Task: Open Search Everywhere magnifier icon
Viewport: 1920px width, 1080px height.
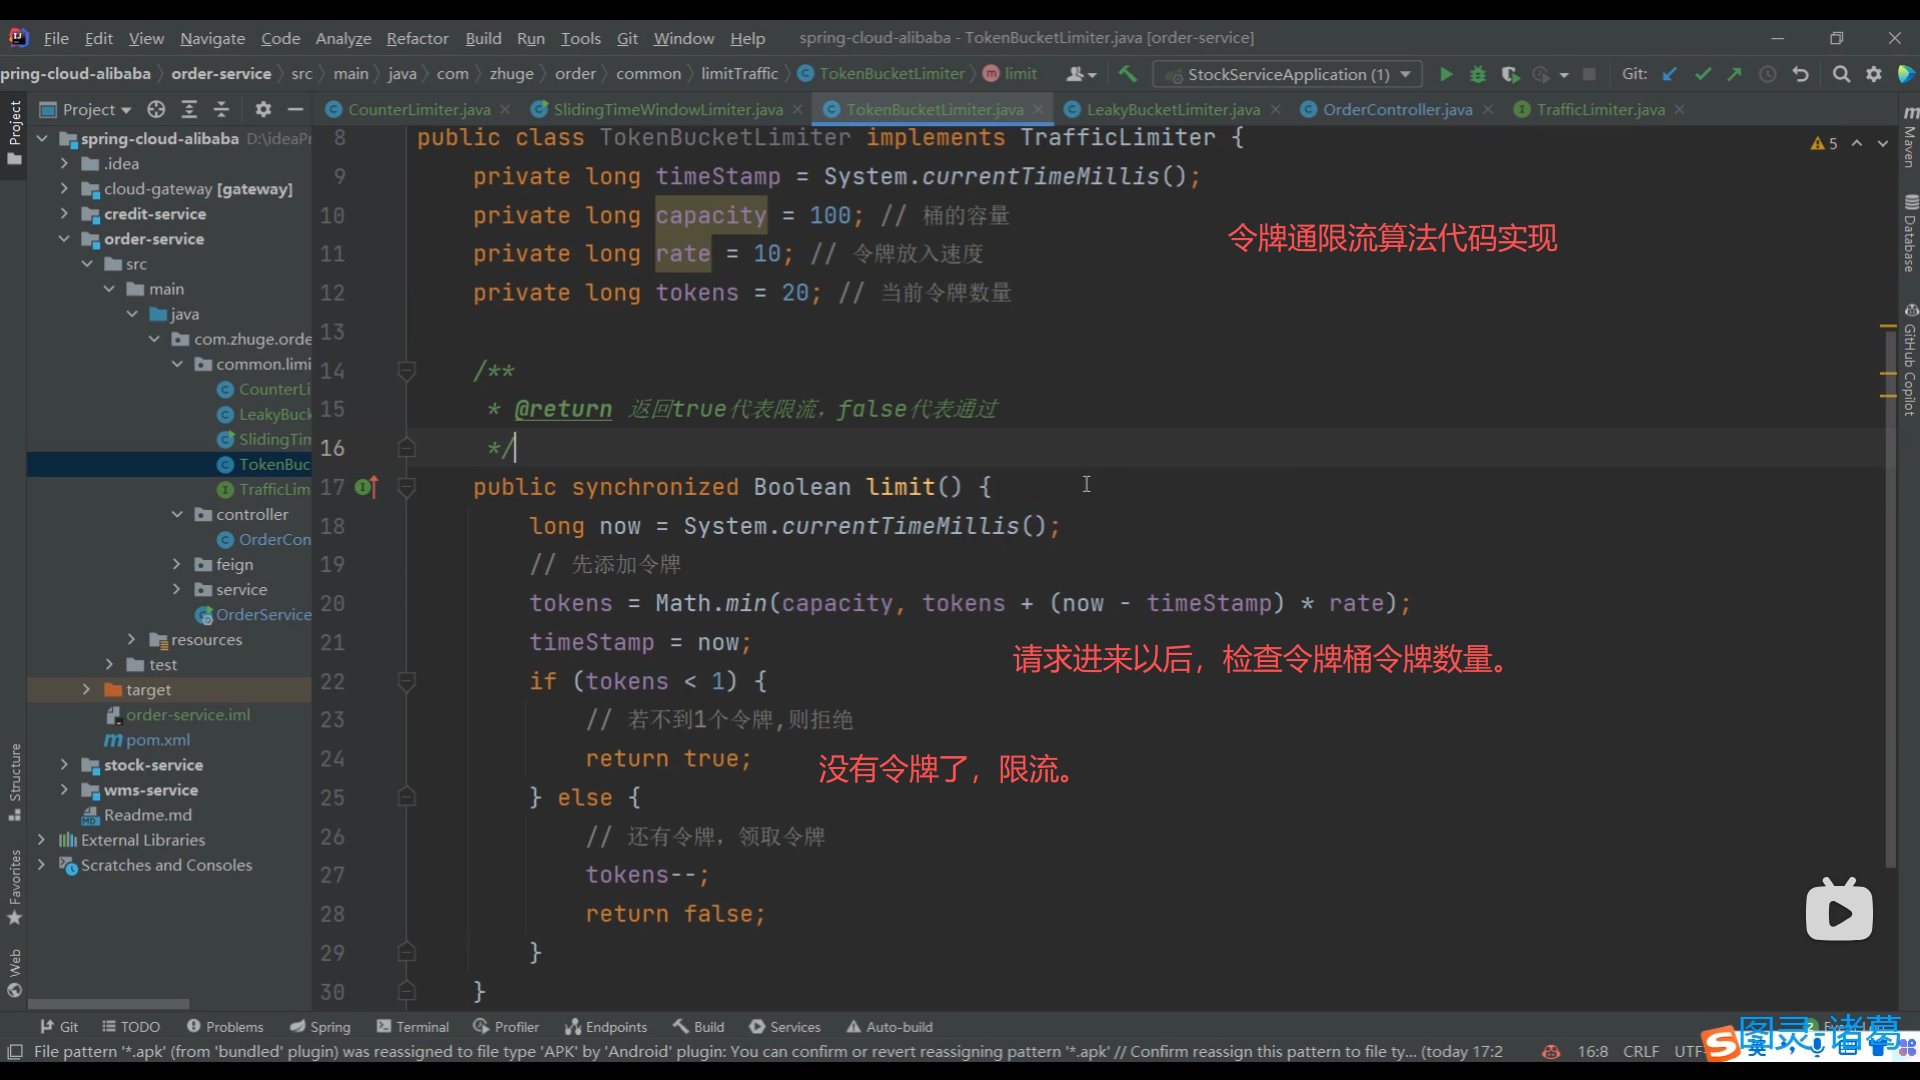Action: [x=1841, y=74]
